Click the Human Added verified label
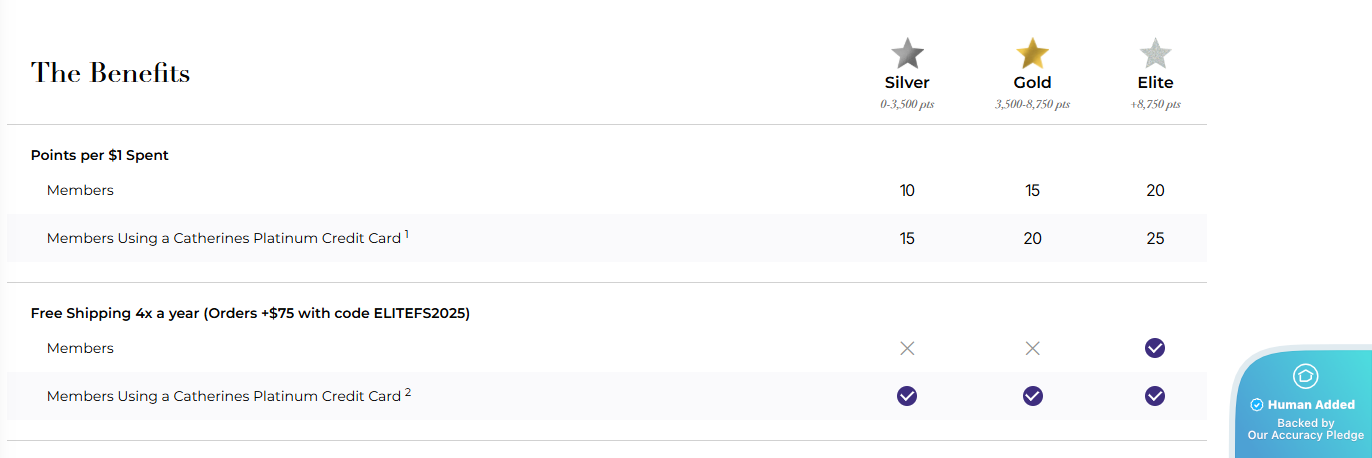Image resolution: width=1372 pixels, height=458 pixels. [x=1303, y=405]
